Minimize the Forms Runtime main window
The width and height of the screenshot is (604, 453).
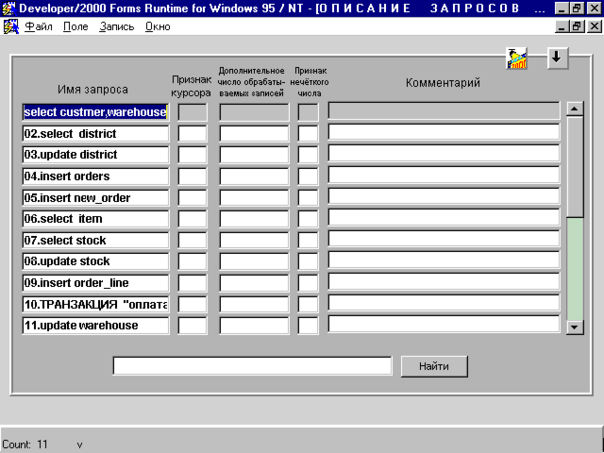tap(562, 8)
